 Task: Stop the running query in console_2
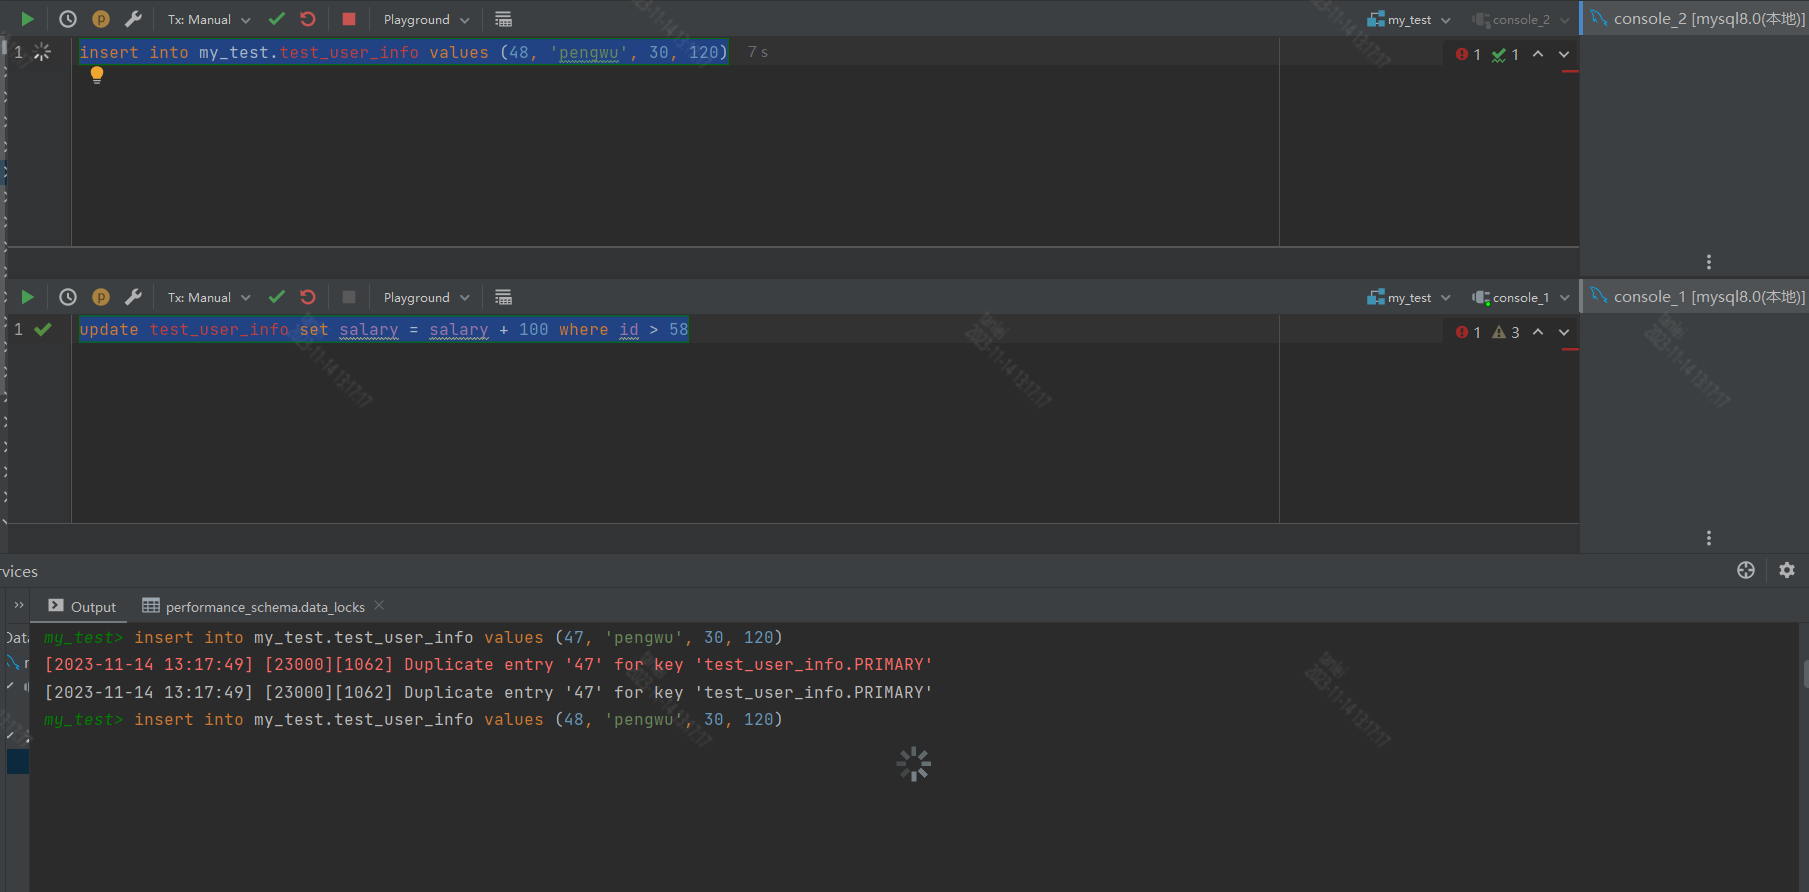tap(349, 19)
